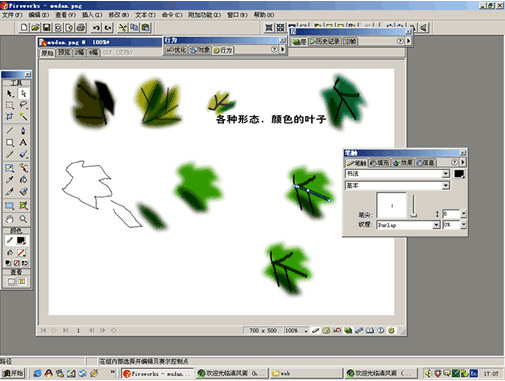Image resolution: width=505 pixels, height=381 pixels.
Task: Expand the 行为 panel options arrow
Action: click(283, 50)
